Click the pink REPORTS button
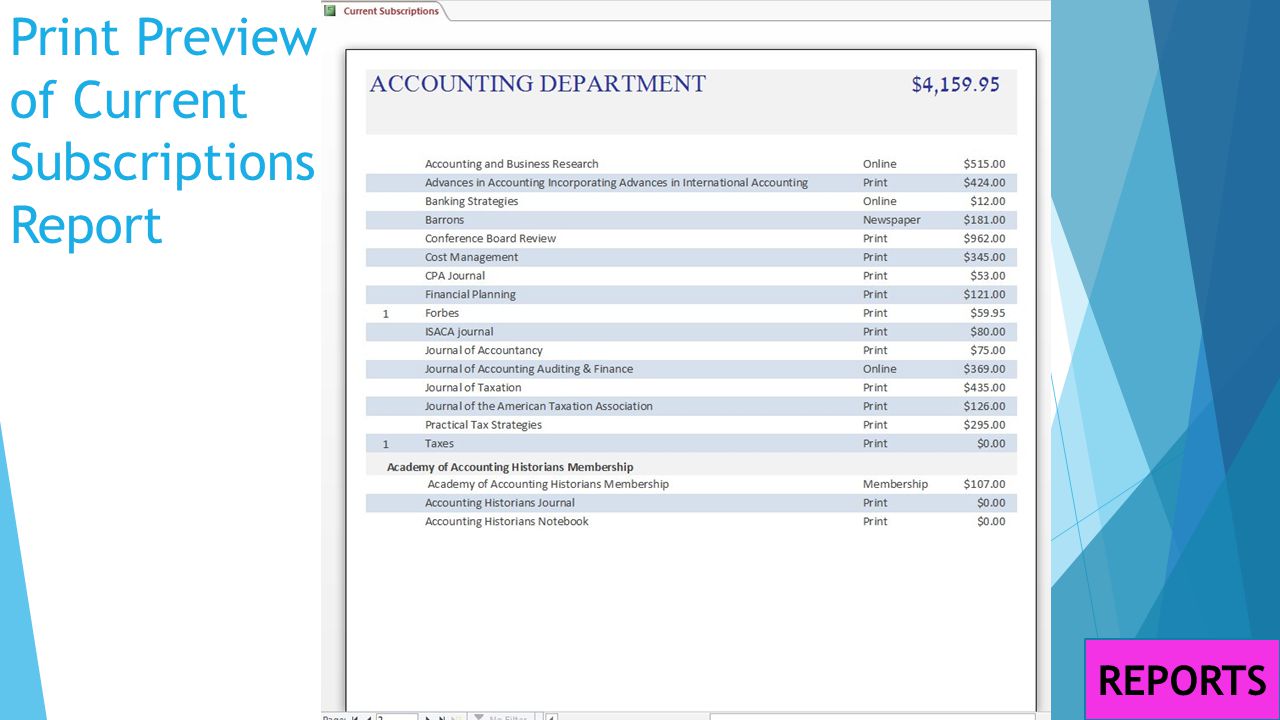 1182,680
